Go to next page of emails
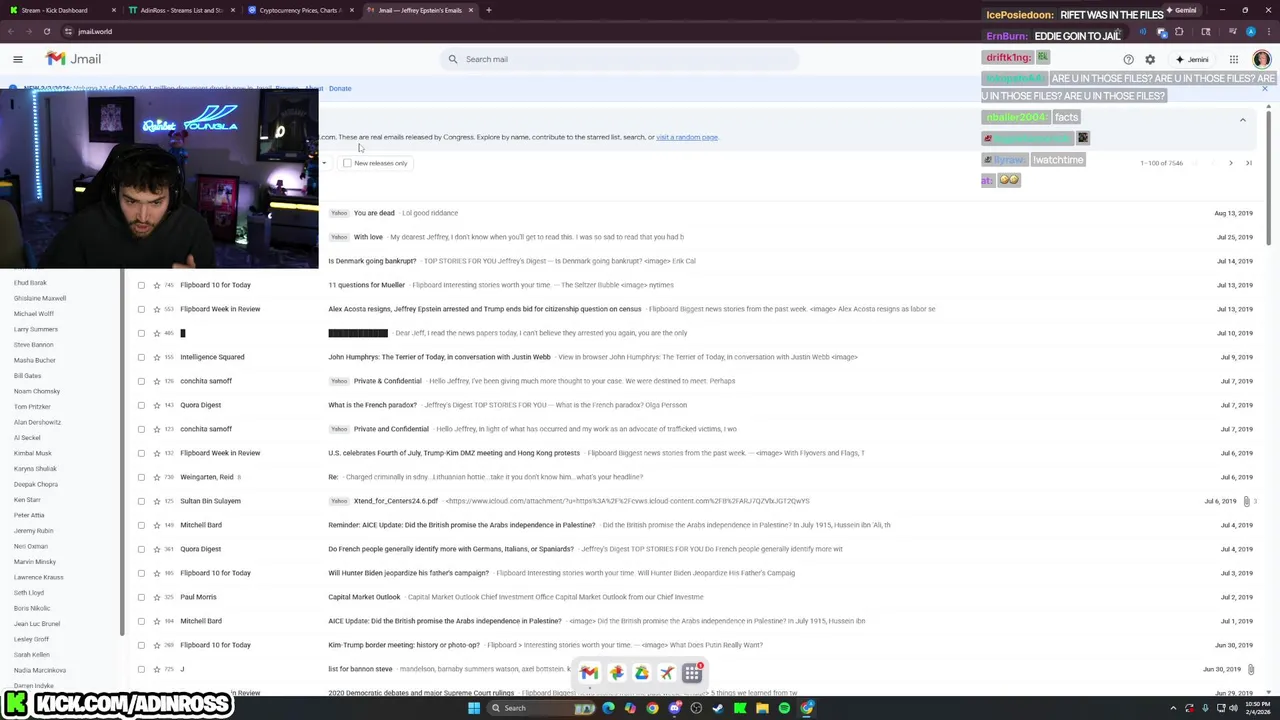Viewport: 1280px width, 720px height. pos(1231,163)
